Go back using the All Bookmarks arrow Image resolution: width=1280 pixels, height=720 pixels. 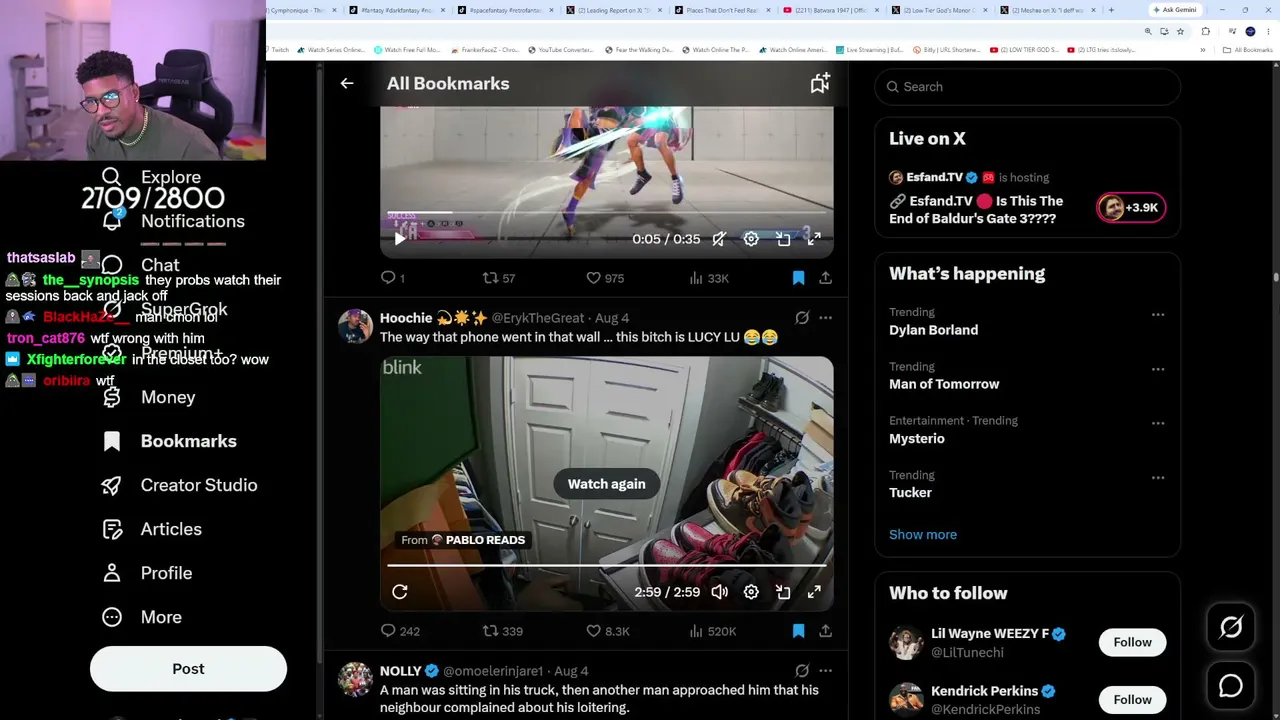tap(347, 84)
